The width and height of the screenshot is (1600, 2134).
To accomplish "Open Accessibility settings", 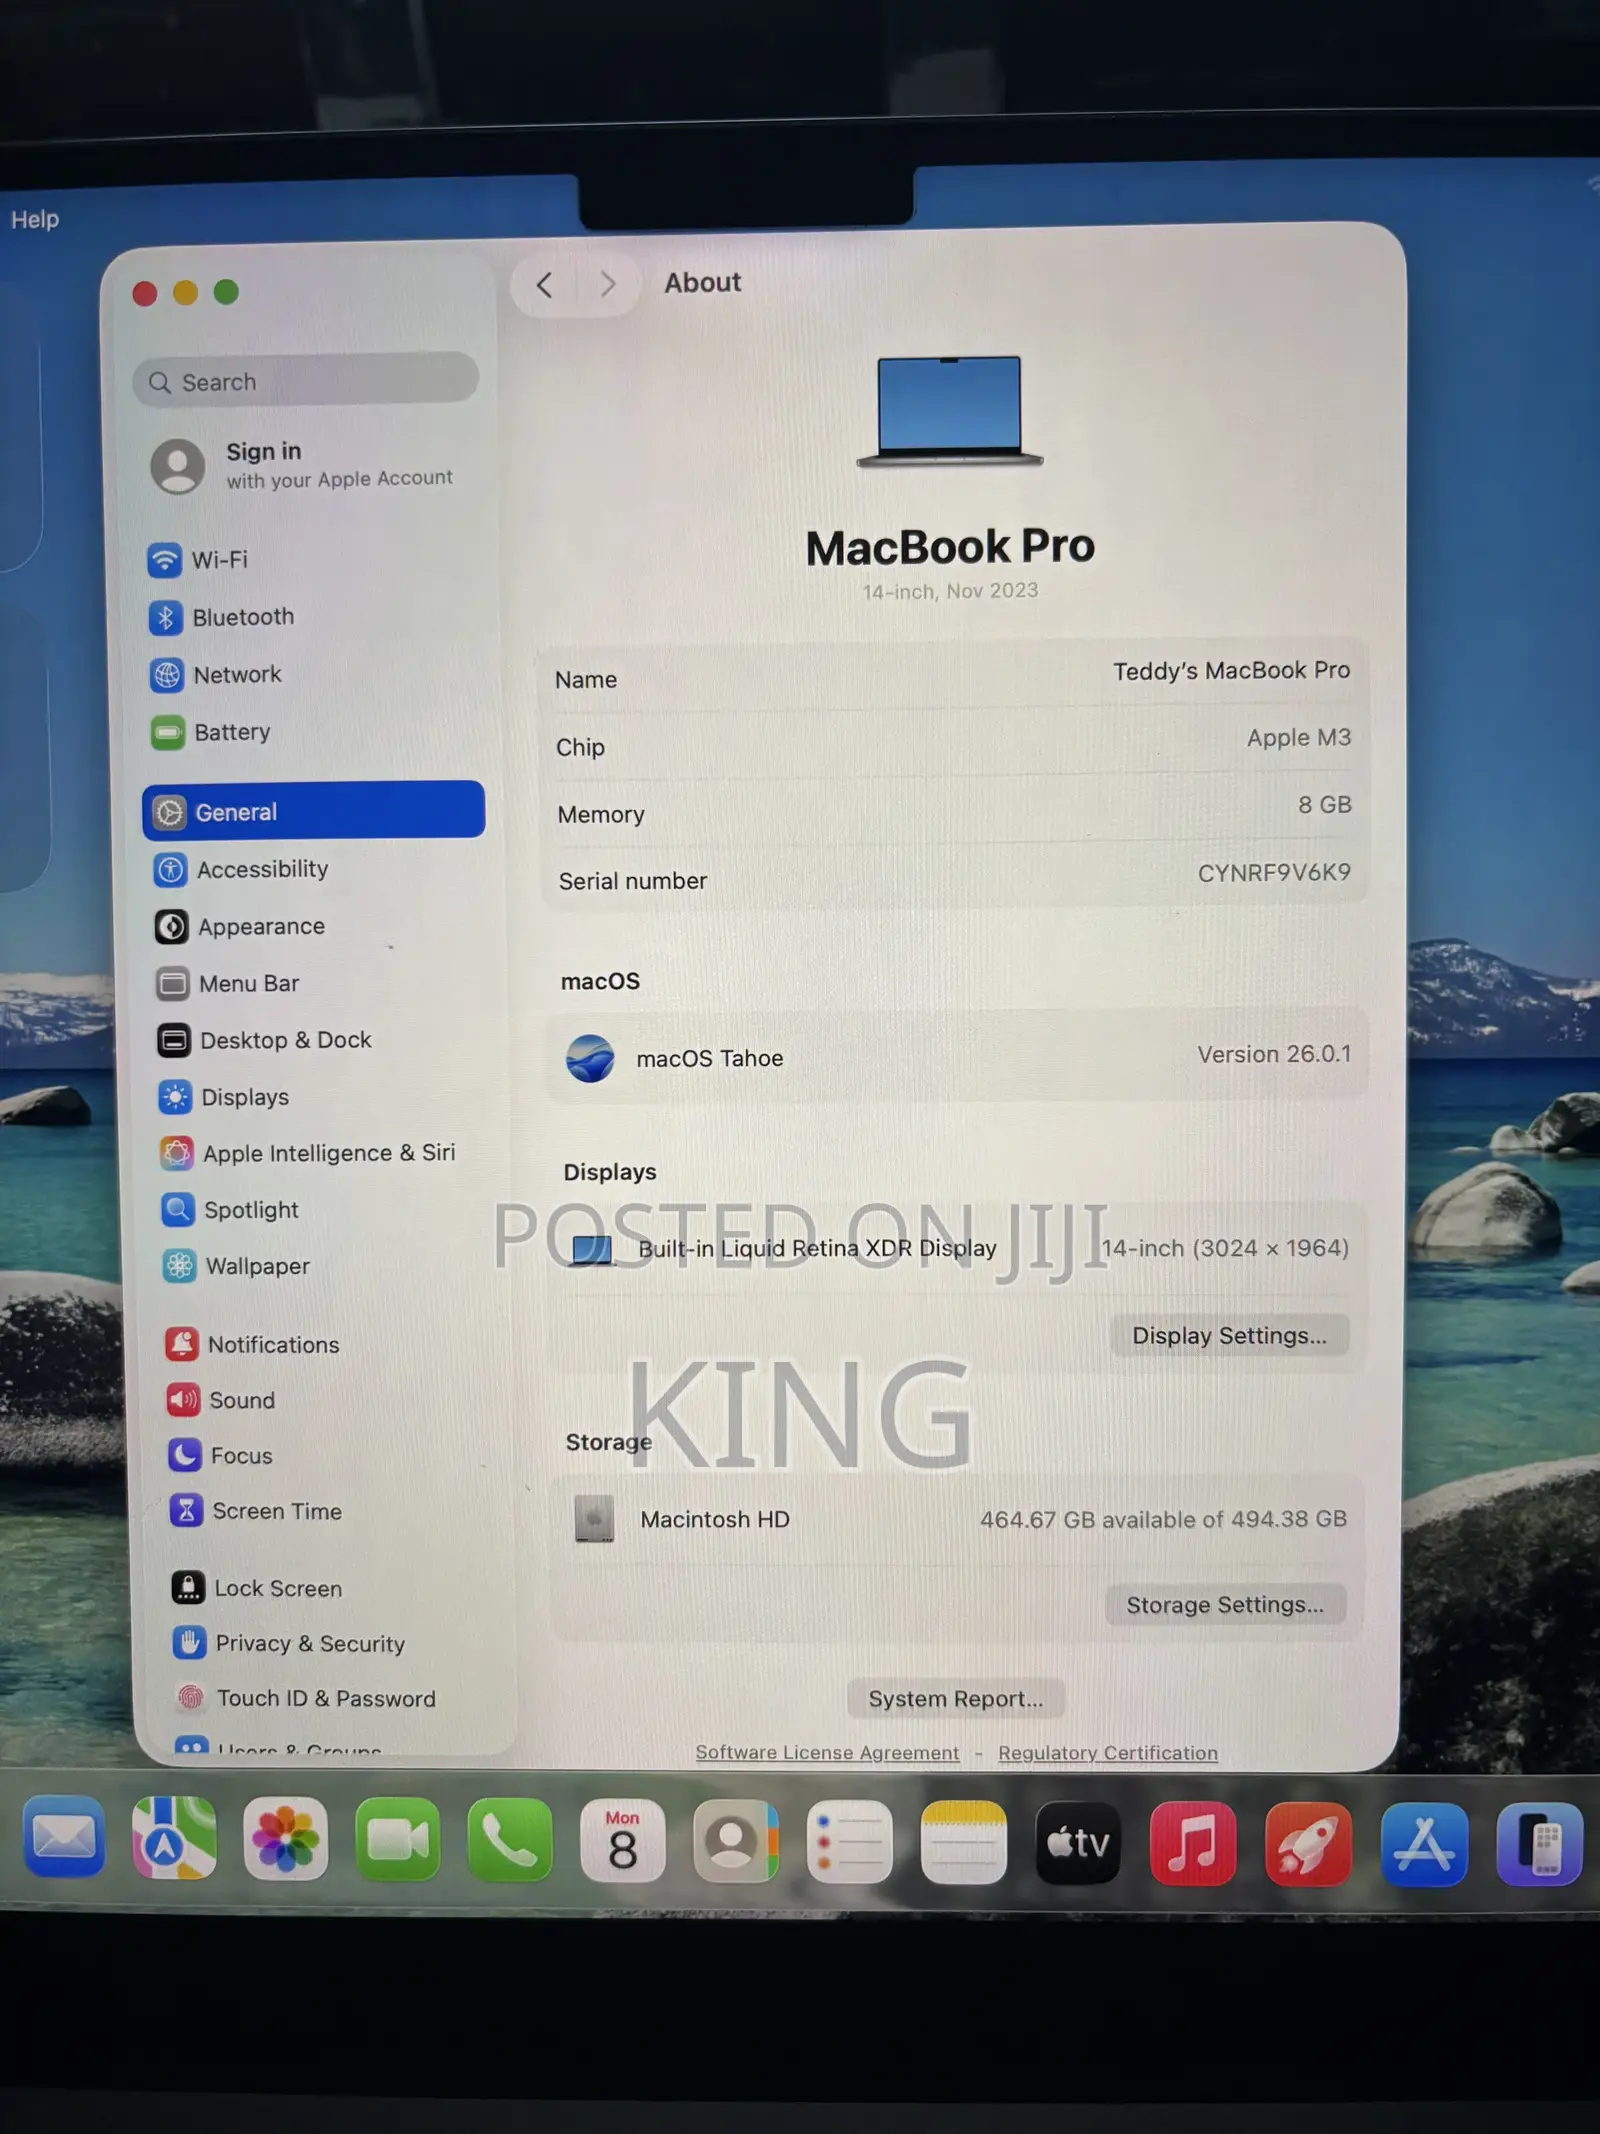I will (241, 869).
